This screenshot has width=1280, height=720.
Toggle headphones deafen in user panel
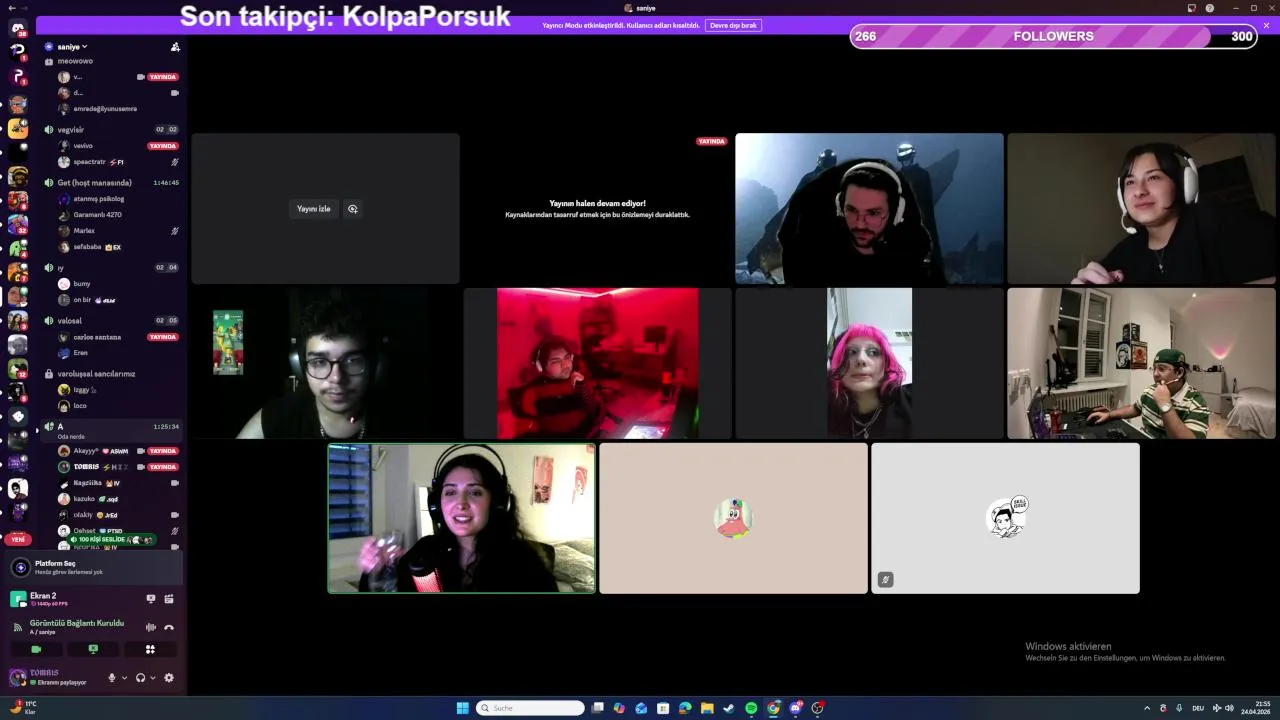pyautogui.click(x=140, y=678)
